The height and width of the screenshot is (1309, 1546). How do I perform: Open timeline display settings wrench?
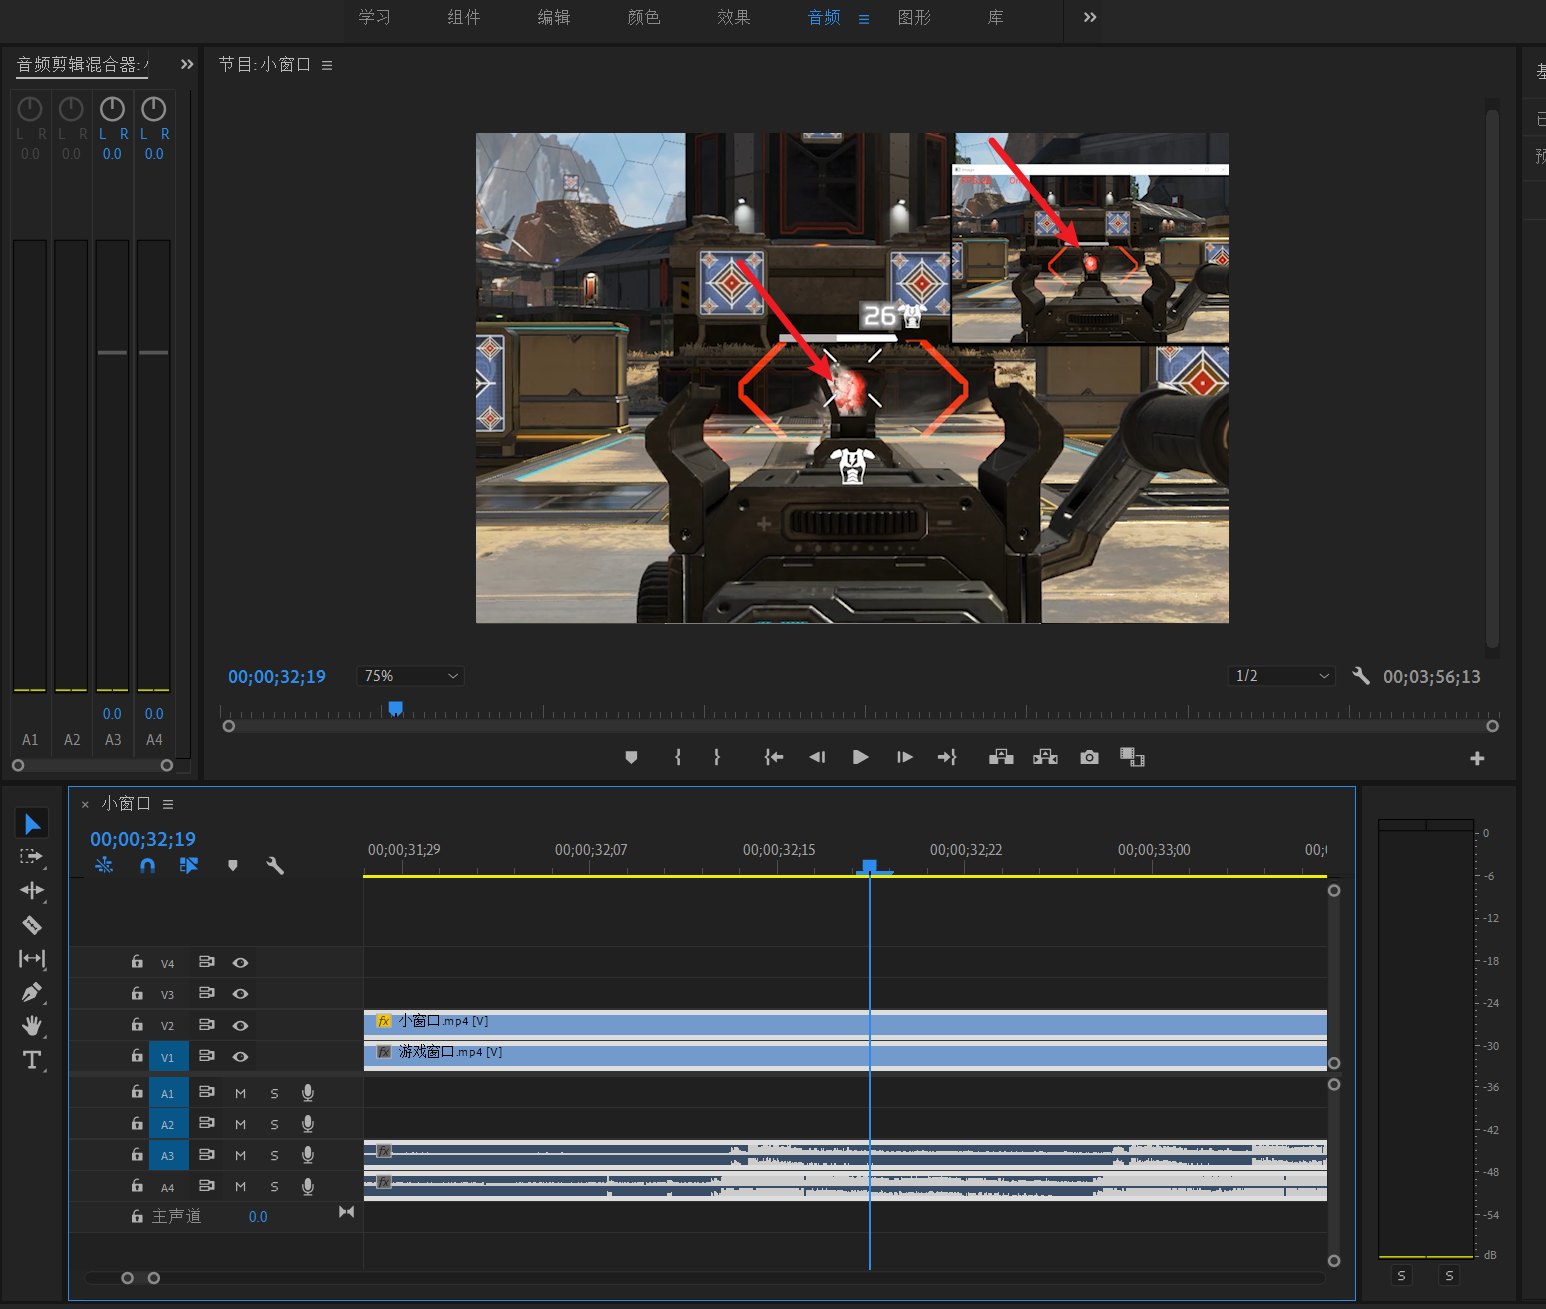click(x=275, y=866)
